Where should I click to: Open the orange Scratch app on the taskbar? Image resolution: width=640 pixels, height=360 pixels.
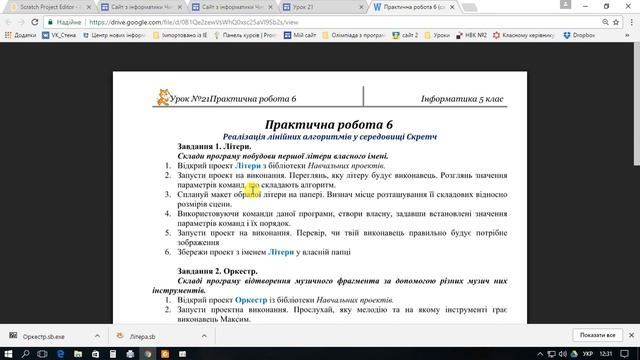(x=165, y=354)
